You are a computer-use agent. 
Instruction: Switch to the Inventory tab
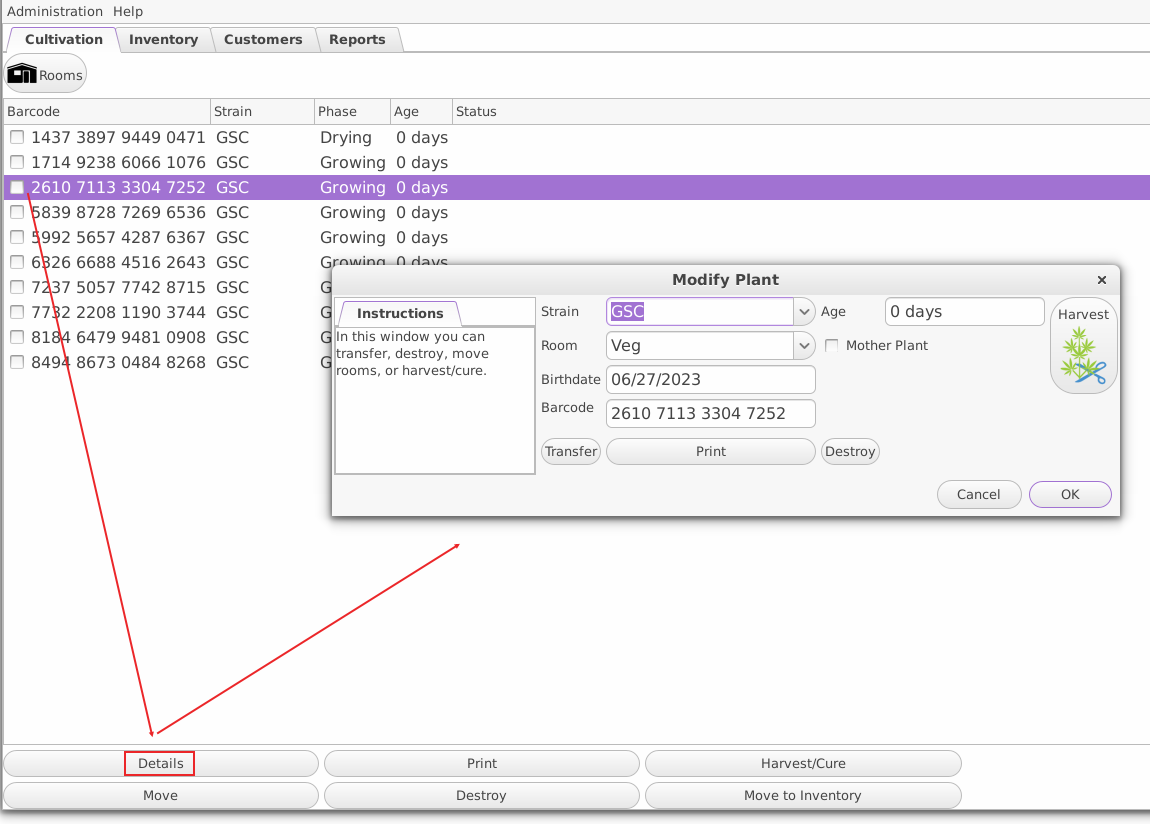click(x=163, y=40)
